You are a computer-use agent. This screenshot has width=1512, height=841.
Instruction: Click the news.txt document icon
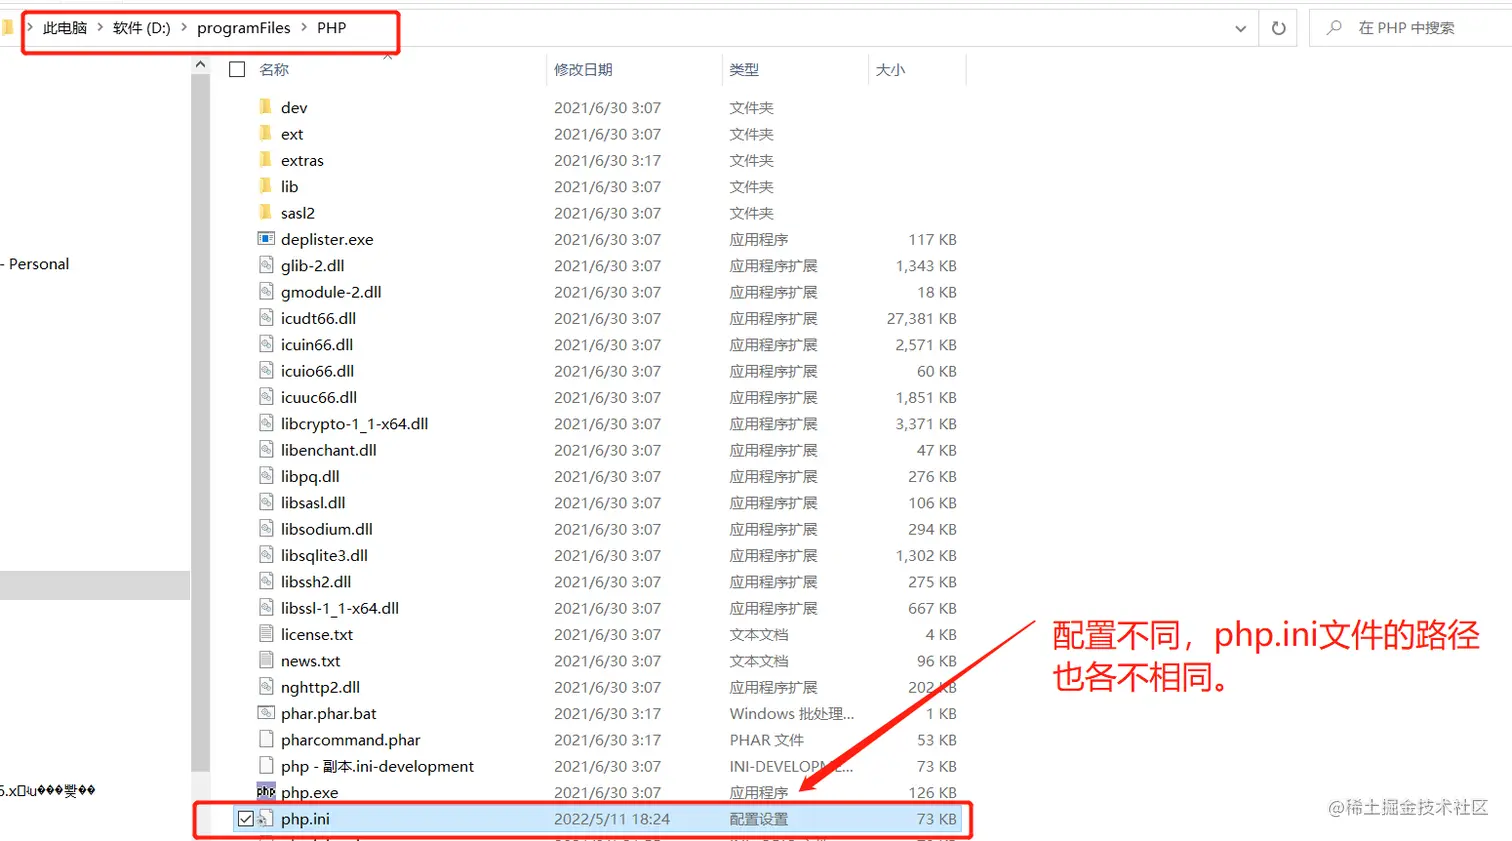click(x=266, y=660)
